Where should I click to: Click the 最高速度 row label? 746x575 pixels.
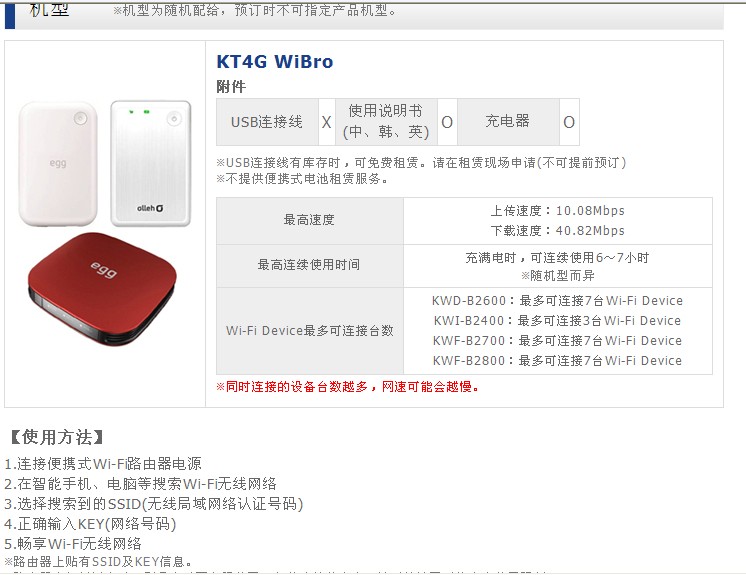tap(309, 220)
